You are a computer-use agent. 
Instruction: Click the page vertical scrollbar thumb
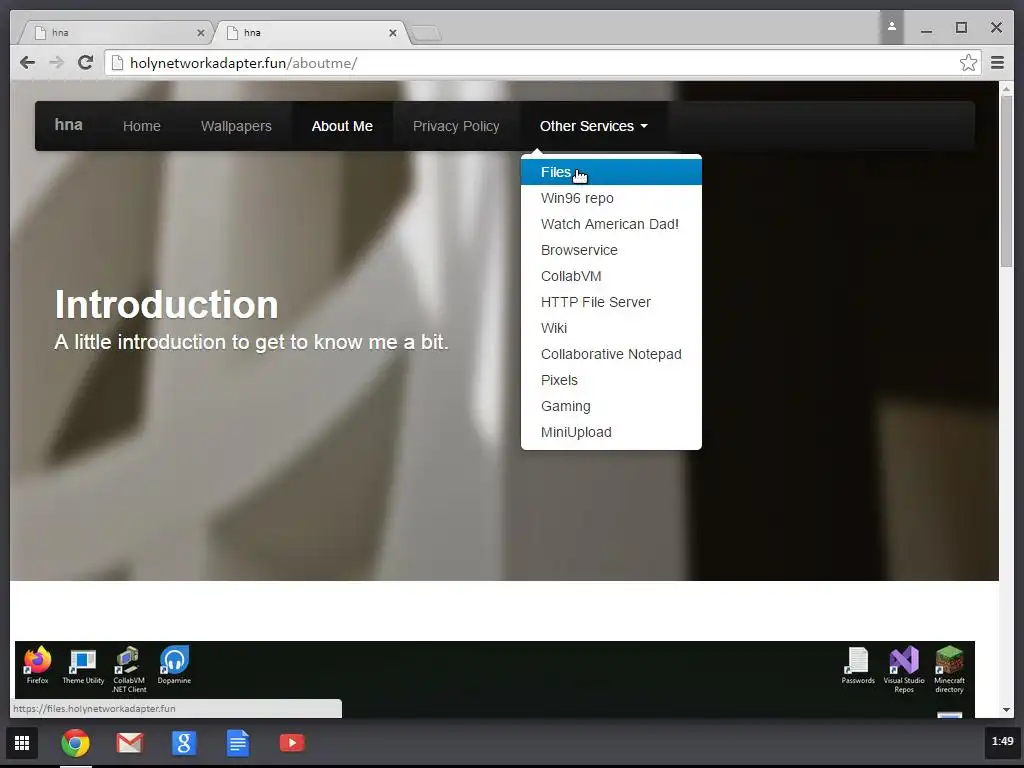coord(1006,181)
